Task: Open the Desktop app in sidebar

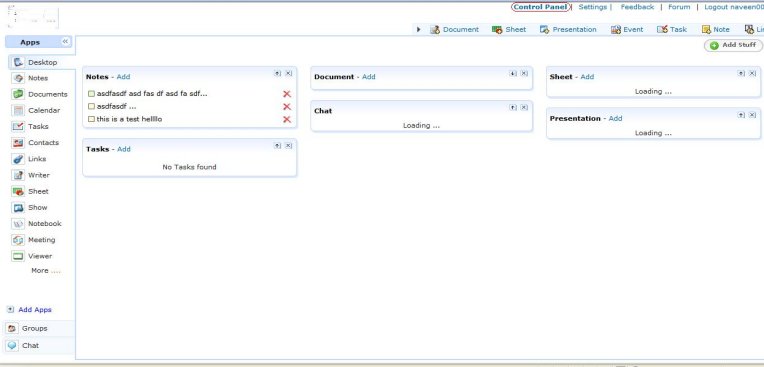Action: (x=42, y=62)
